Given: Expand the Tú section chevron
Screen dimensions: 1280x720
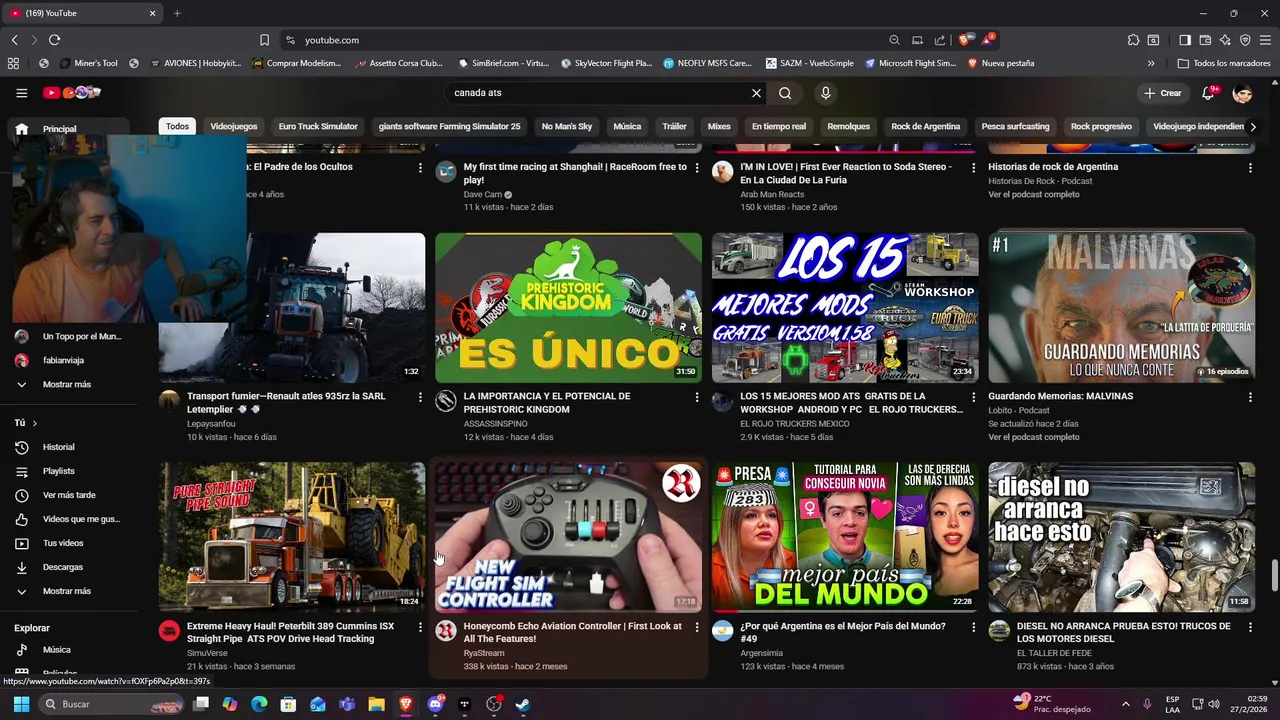Looking at the screenshot, I should pyautogui.click(x=34, y=423).
